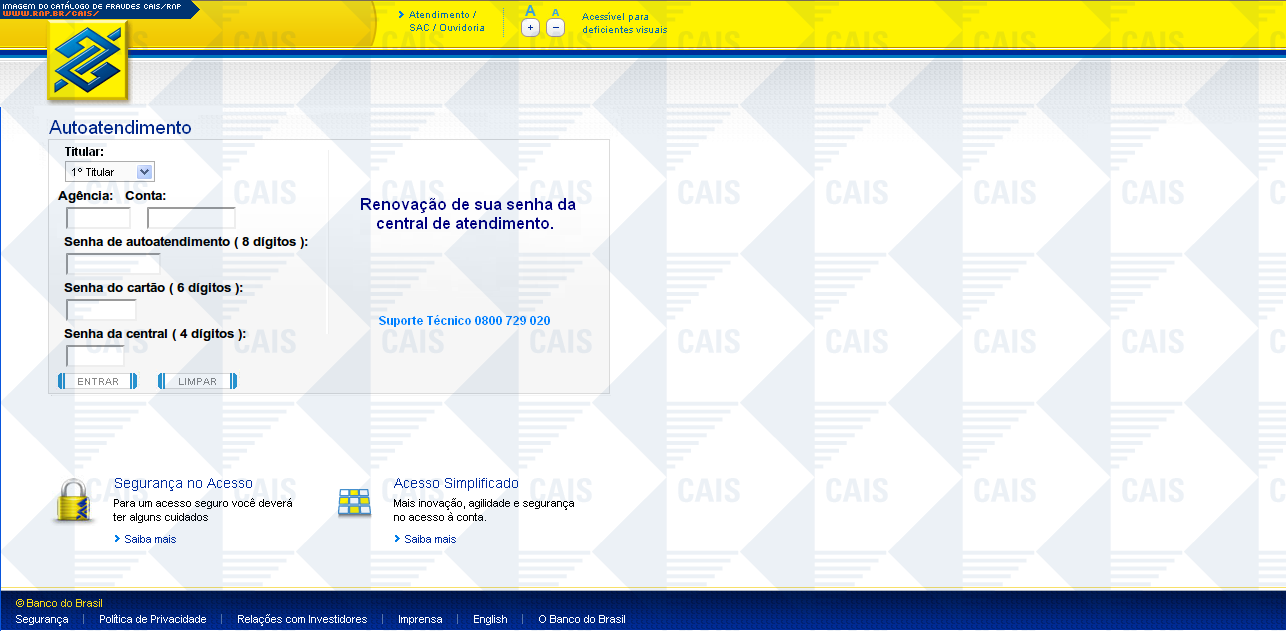Image resolution: width=1286 pixels, height=631 pixels.
Task: Increase font size with plus button
Action: click(x=530, y=28)
